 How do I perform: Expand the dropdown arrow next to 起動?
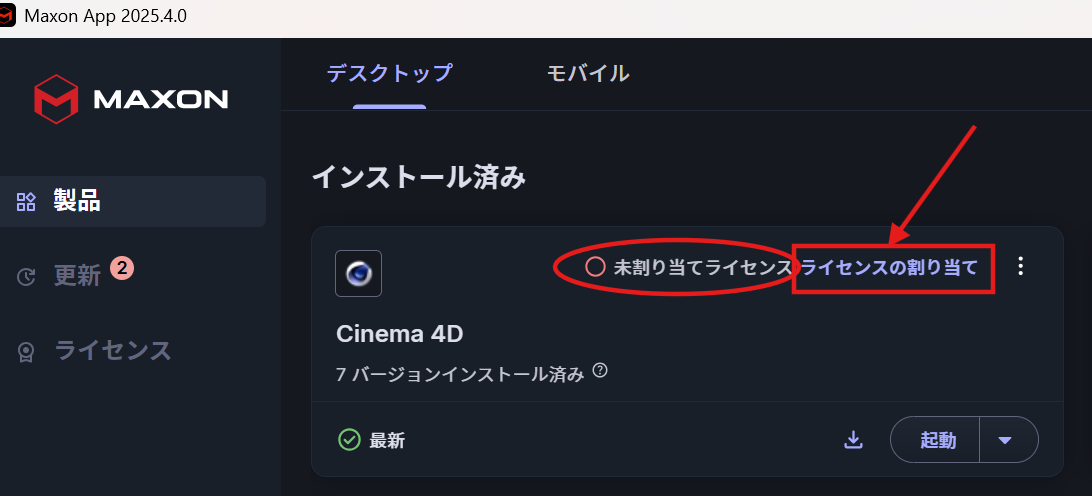pos(1004,440)
